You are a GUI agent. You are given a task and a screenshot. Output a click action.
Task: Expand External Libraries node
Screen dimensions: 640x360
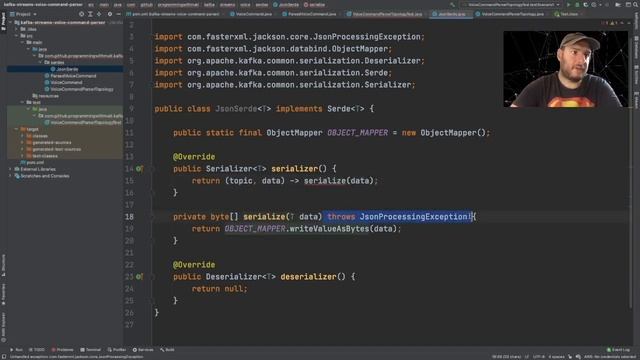click(11, 169)
